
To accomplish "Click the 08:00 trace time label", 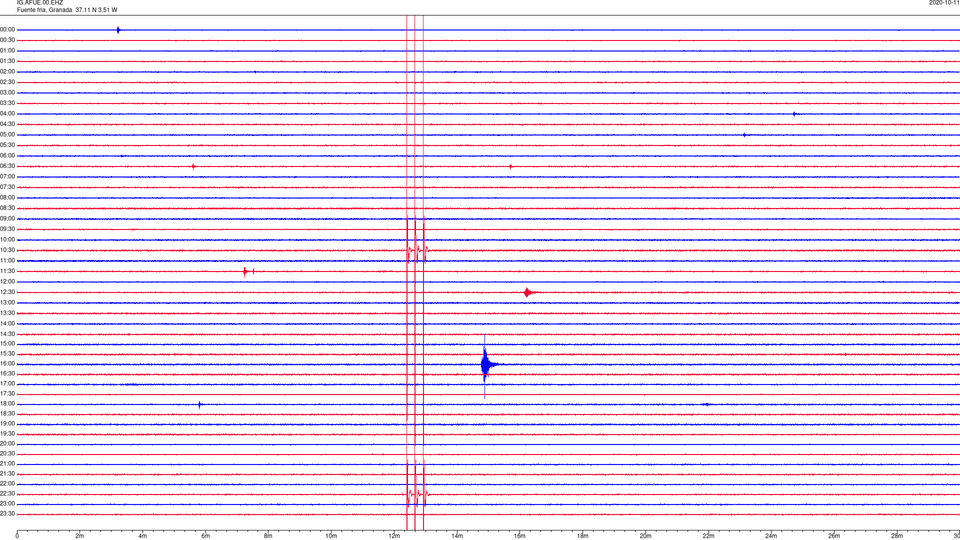I will (8, 198).
